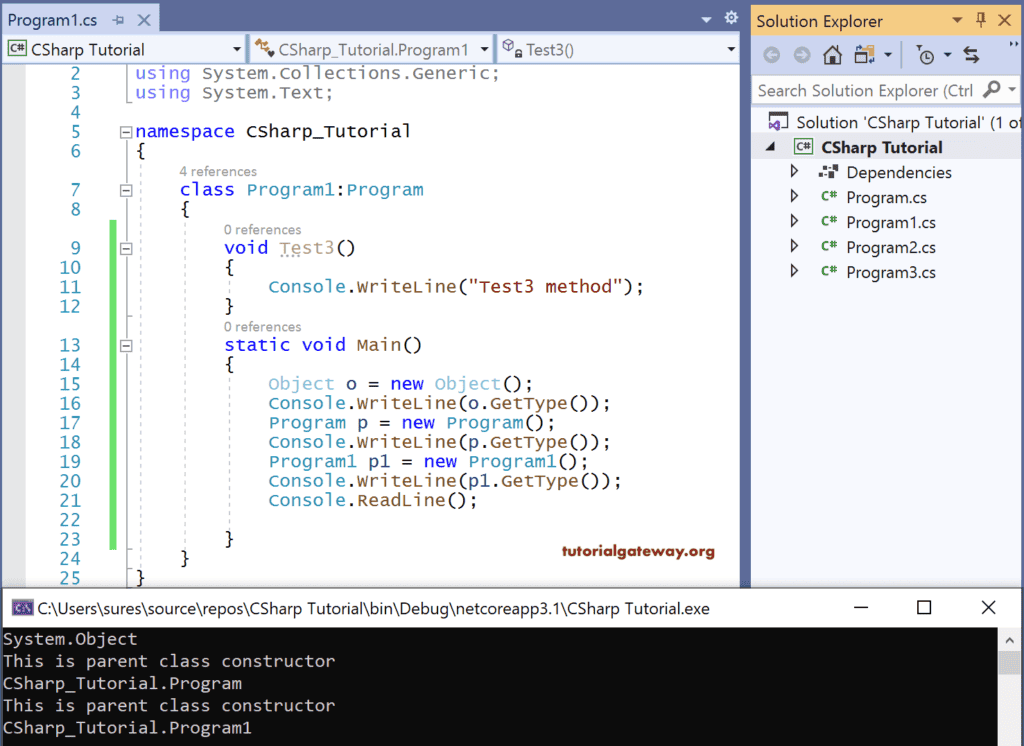Toggle pin on Program1.cs tab
Screen dimensions: 1024x746
coord(119,20)
